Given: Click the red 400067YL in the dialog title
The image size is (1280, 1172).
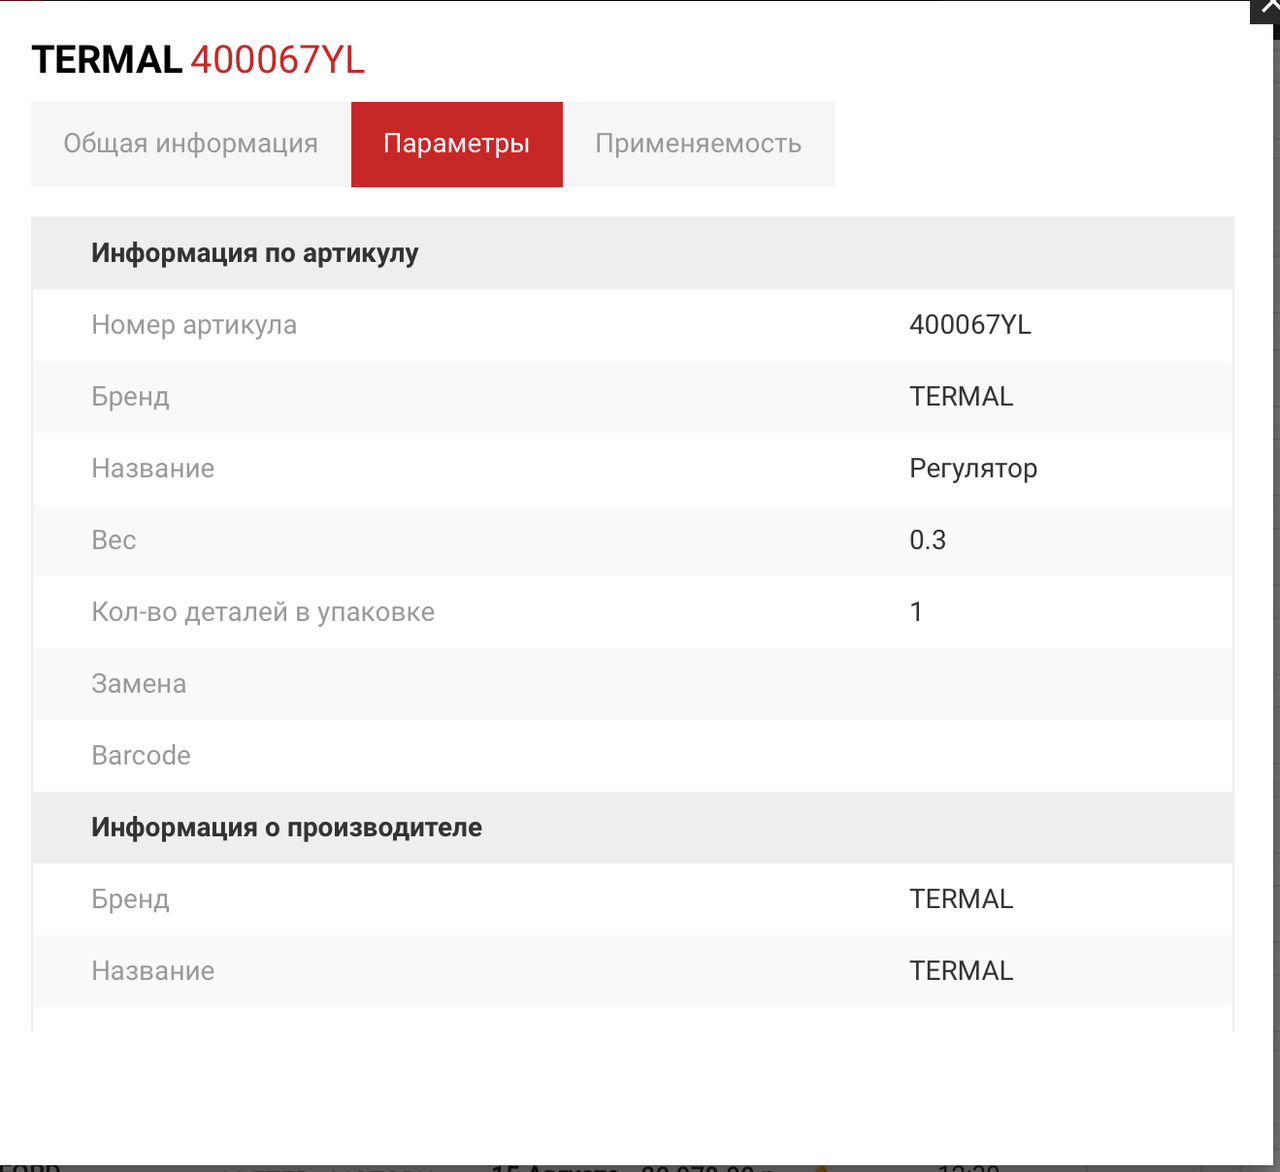Looking at the screenshot, I should click(x=278, y=60).
